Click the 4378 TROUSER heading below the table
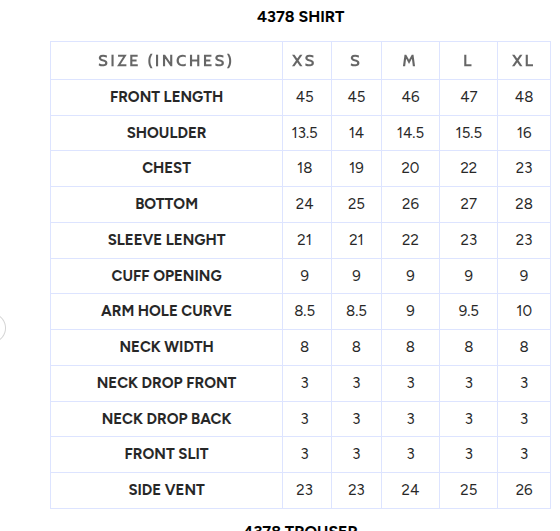This screenshot has width=560, height=531. 301,528
